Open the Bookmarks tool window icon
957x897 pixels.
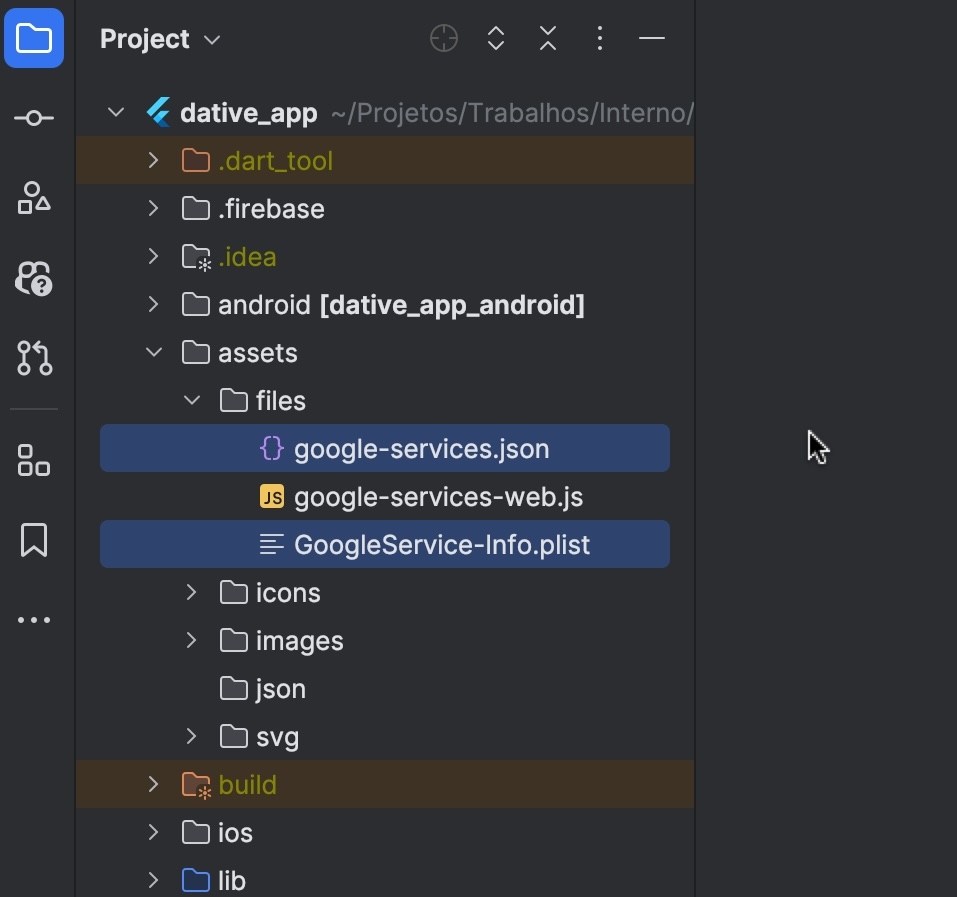[x=34, y=540]
